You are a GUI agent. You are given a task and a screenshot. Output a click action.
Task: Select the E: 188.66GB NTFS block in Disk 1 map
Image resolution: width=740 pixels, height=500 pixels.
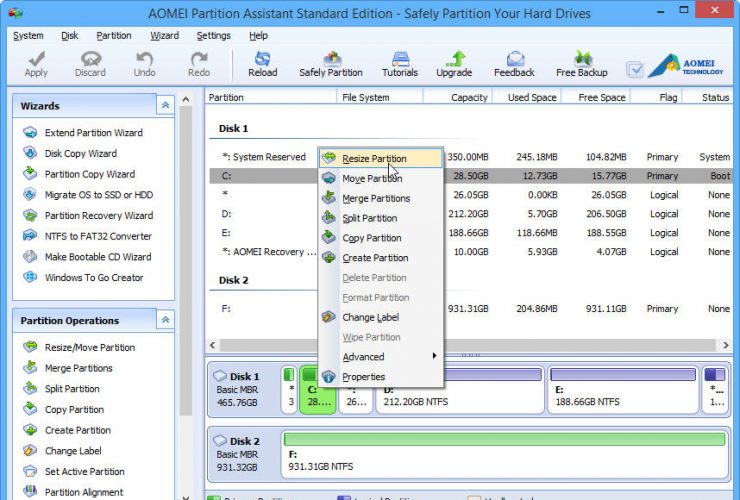pyautogui.click(x=622, y=390)
